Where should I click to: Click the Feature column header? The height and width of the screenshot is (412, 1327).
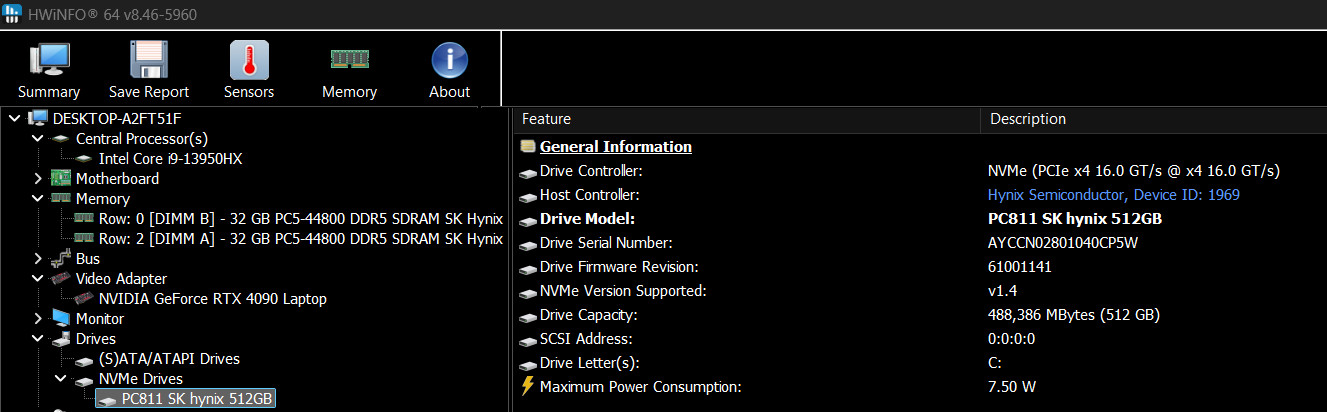tap(747, 119)
